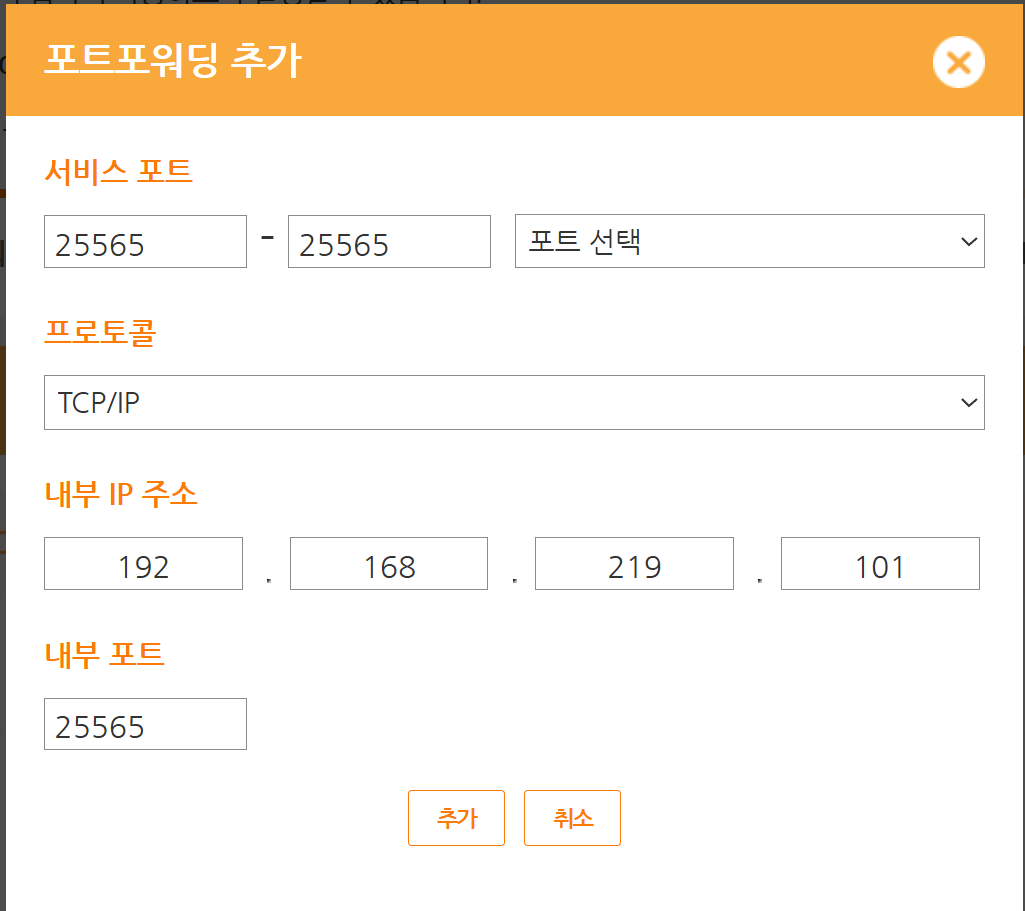
Task: Click the chevron arrow on 포트 선택
Action: pyautogui.click(x=967, y=241)
